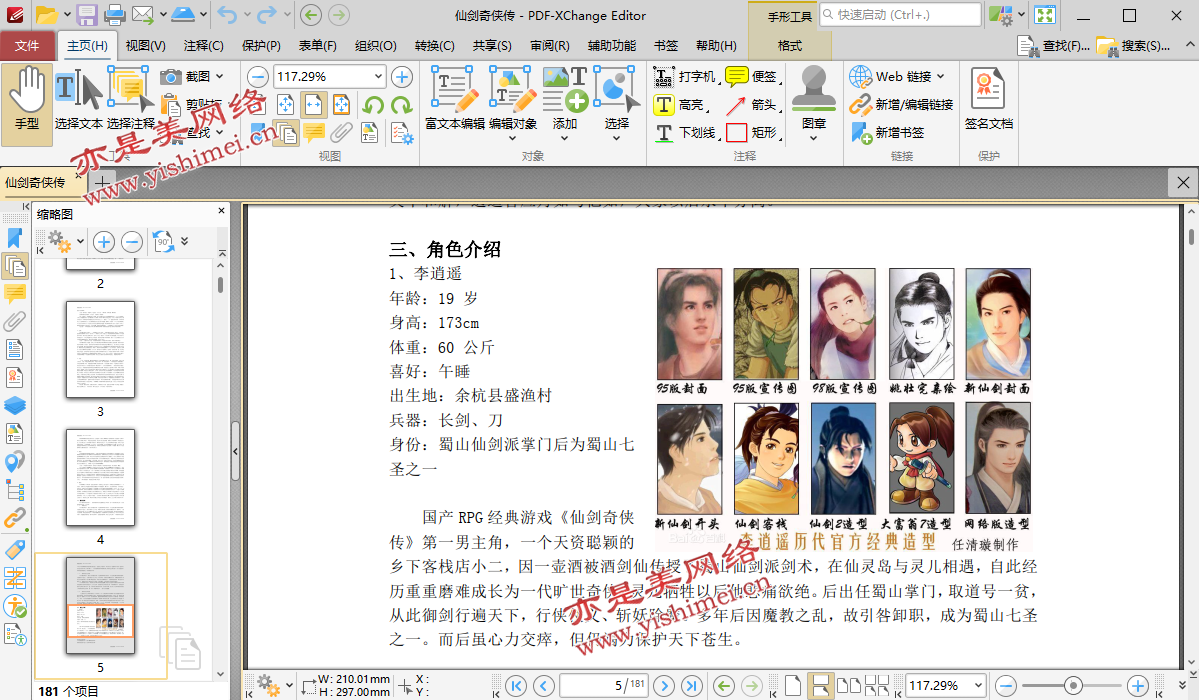1199x700 pixels.
Task: Enlarge thumbnails with the plus button
Action: pyautogui.click(x=104, y=243)
